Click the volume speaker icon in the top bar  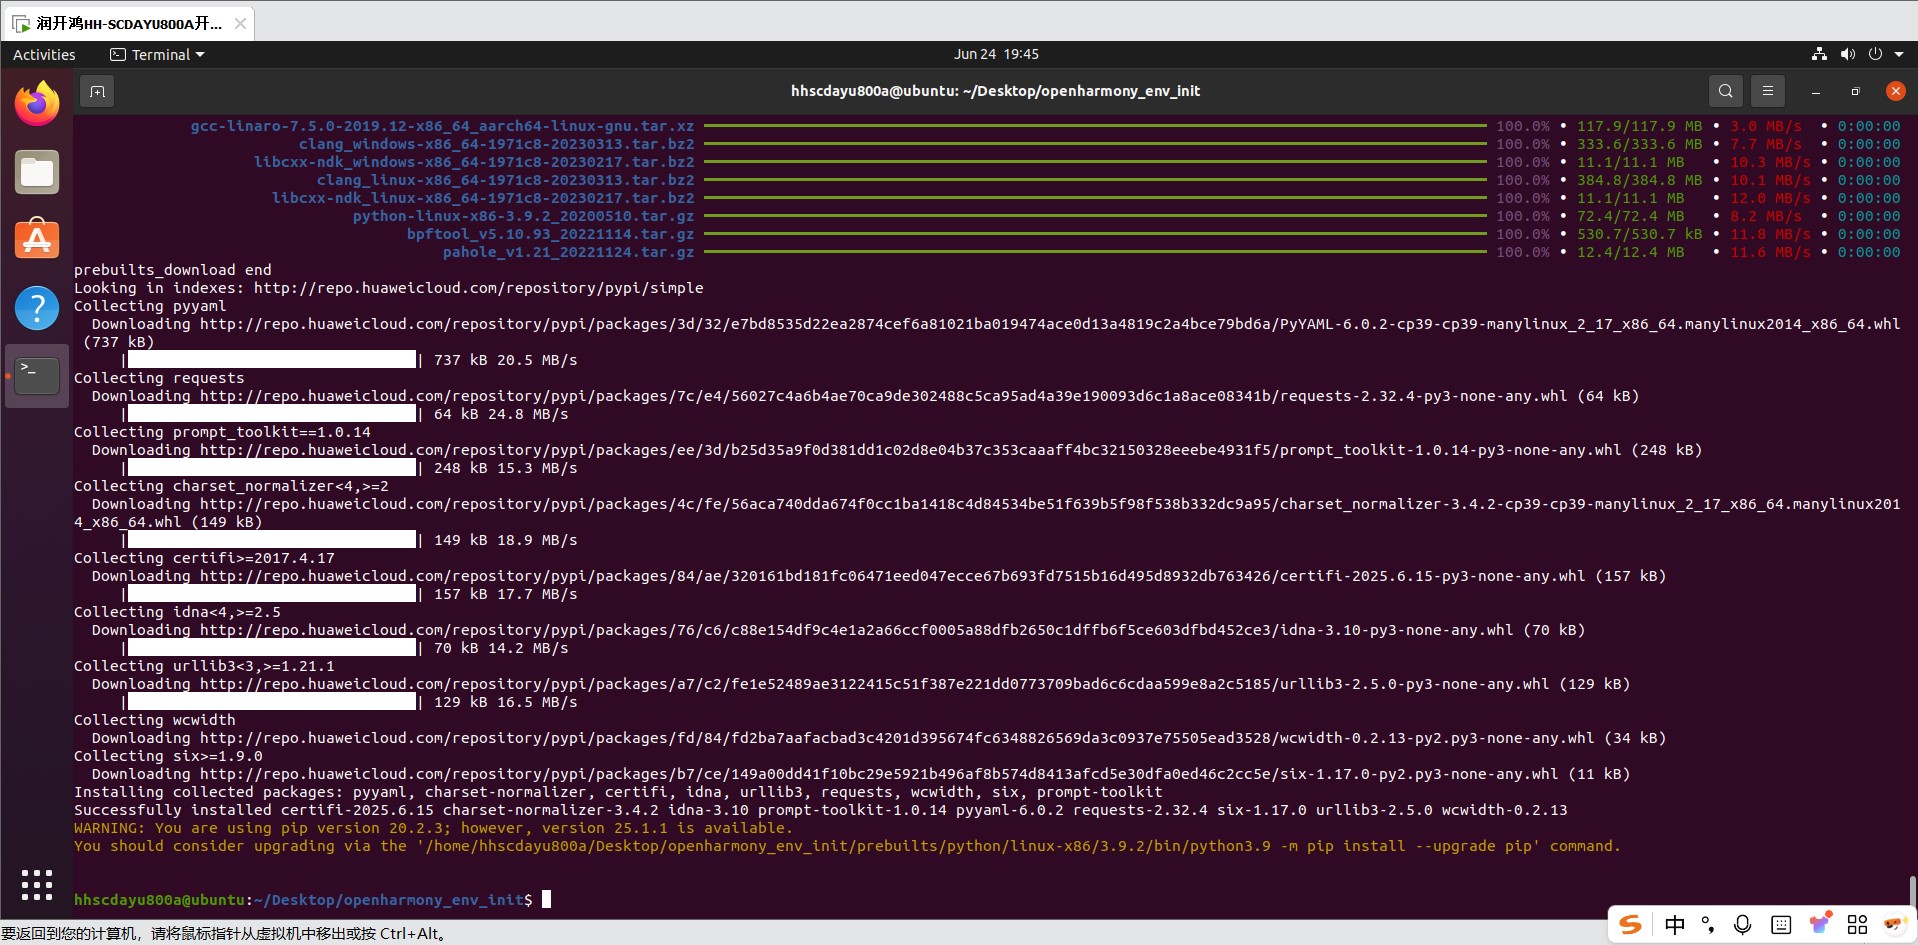click(x=1847, y=54)
